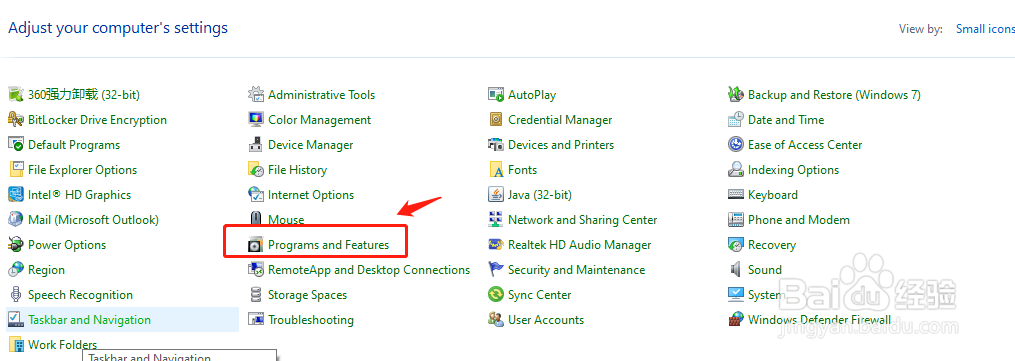Open the Realtek HD Audio Manager icon
The width and height of the screenshot is (1015, 361).
[496, 245]
